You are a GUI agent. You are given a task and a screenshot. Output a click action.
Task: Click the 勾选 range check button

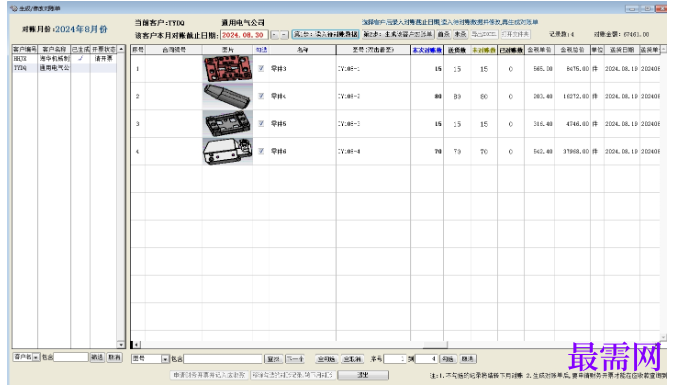coord(448,359)
